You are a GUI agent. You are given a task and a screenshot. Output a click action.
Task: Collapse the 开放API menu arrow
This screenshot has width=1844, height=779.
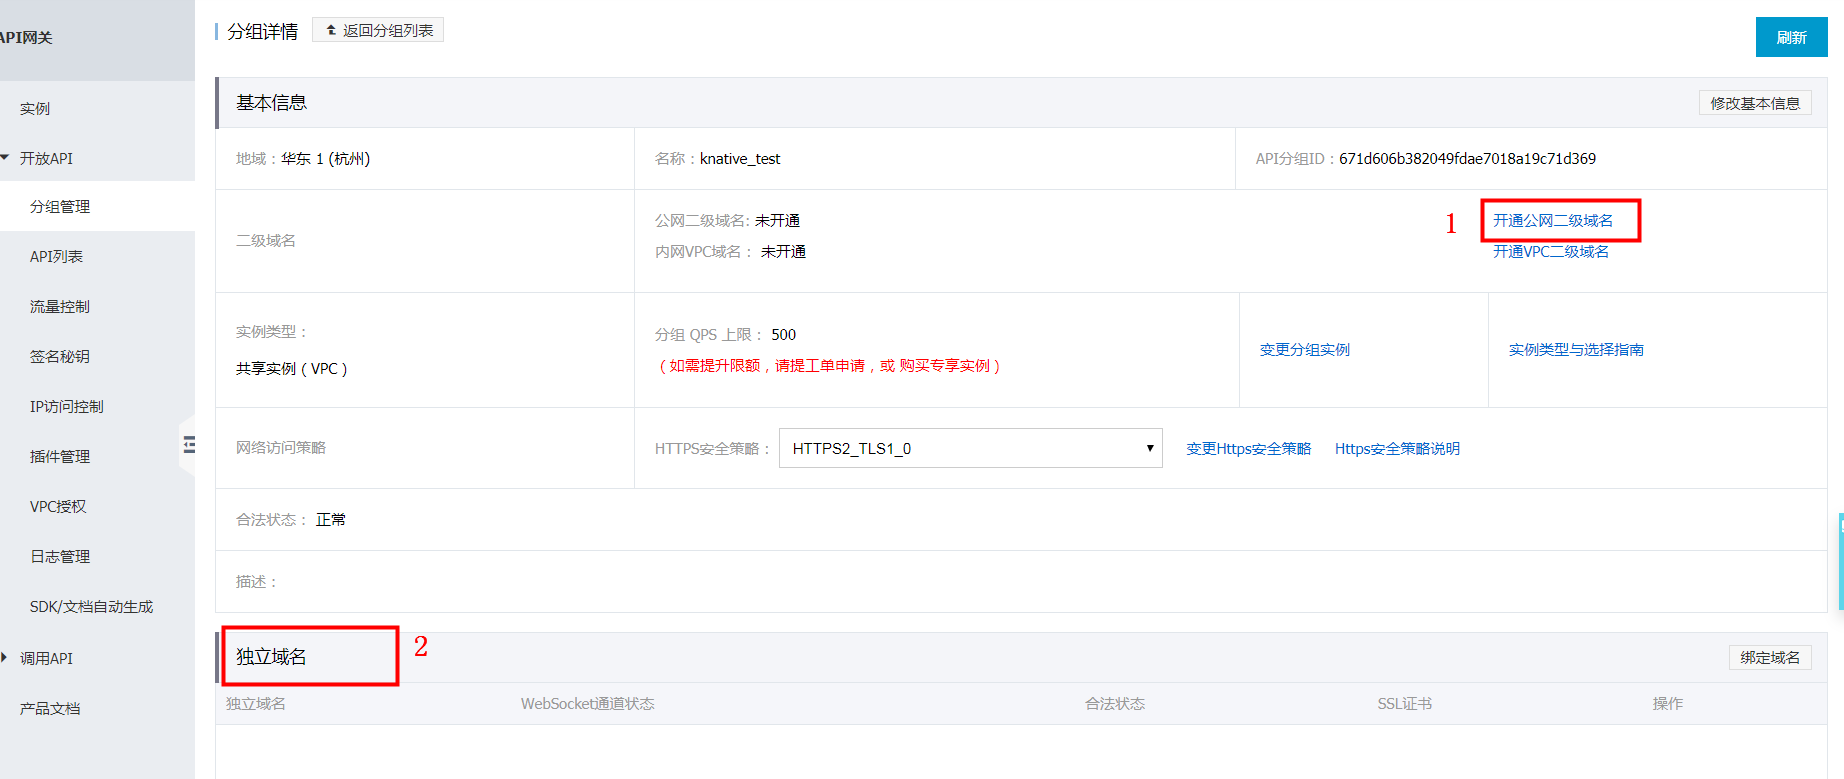[x=6, y=158]
